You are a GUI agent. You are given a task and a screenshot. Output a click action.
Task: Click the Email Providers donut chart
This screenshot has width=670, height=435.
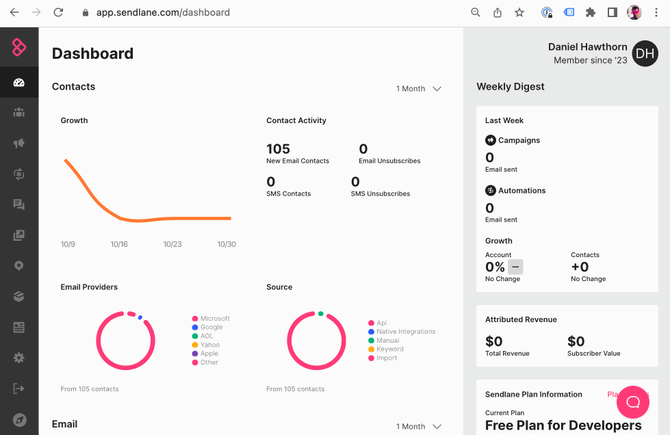(x=126, y=341)
